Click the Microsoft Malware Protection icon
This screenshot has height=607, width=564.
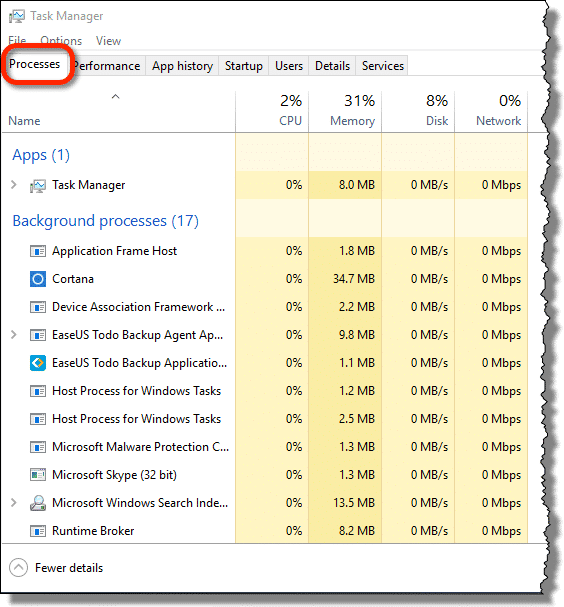tap(38, 448)
